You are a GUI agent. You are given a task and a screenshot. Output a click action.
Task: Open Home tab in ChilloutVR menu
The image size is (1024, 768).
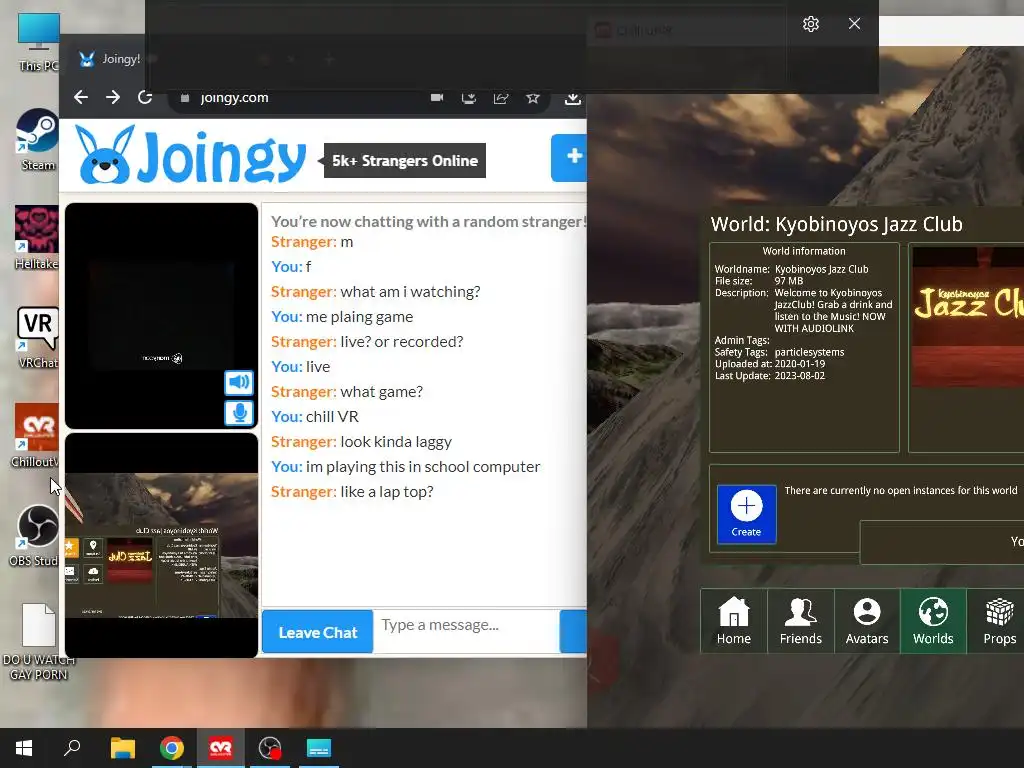[x=734, y=621]
